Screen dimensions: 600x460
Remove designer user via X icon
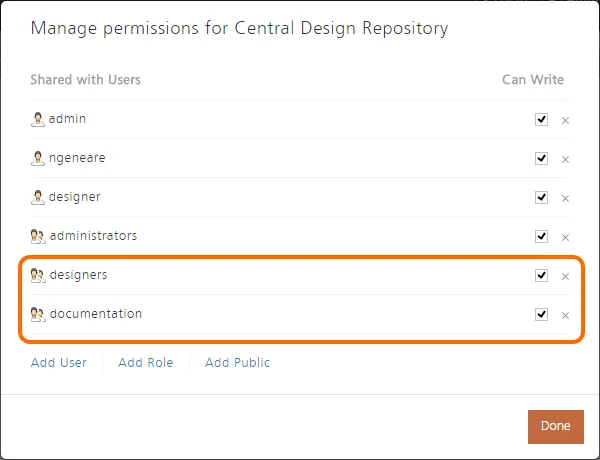pos(565,199)
